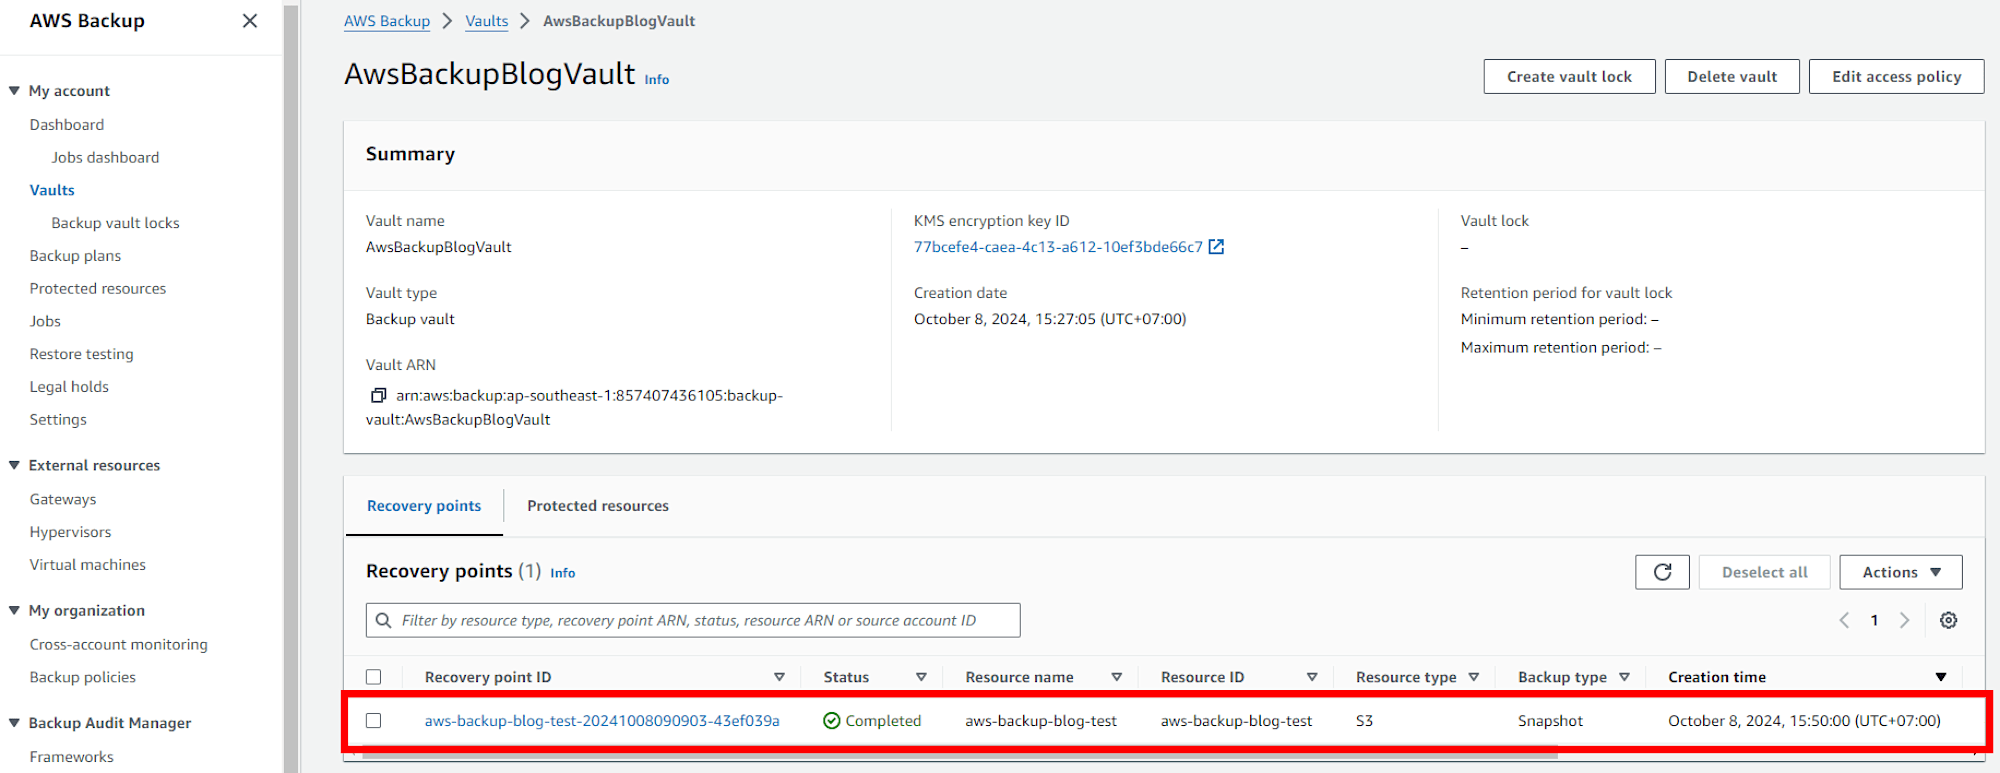The height and width of the screenshot is (773, 2000).
Task: Select all recovery points header checkbox
Action: (374, 677)
